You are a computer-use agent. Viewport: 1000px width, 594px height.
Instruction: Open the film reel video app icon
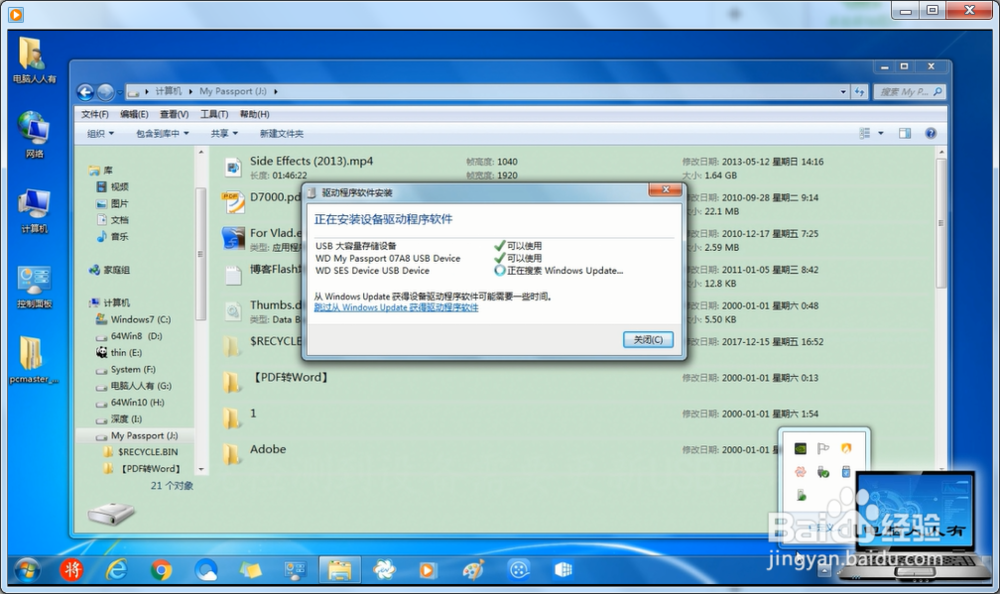pyautogui.click(x=518, y=570)
